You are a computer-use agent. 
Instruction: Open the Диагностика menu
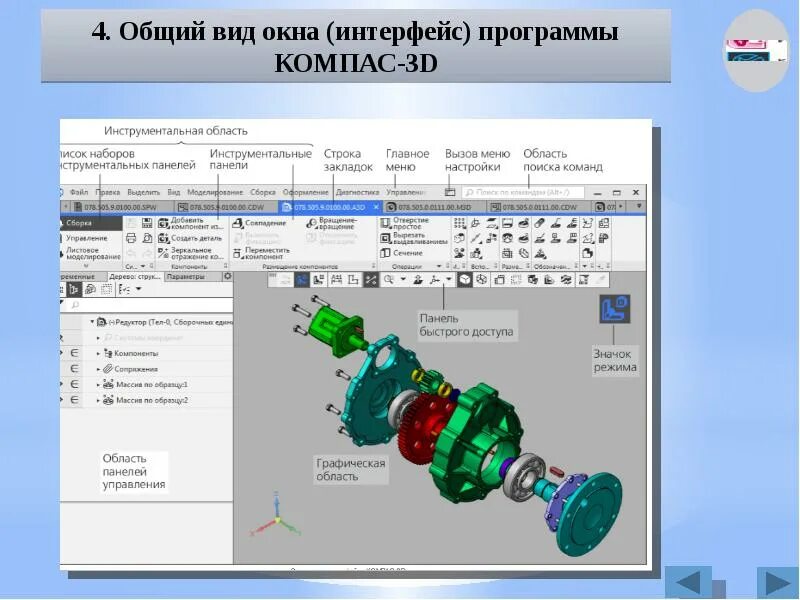(x=357, y=192)
